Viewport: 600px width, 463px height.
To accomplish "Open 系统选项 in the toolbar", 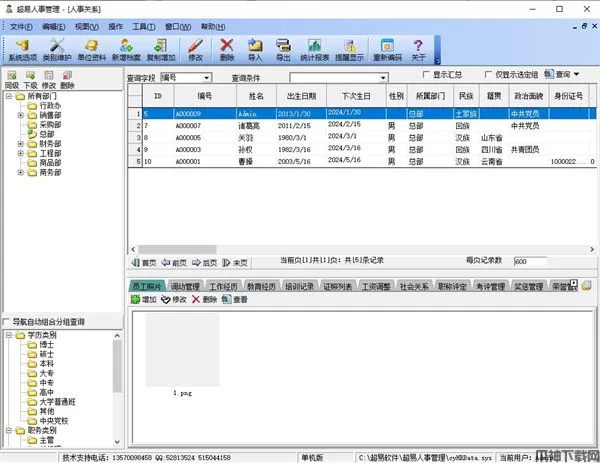I will click(x=22, y=50).
